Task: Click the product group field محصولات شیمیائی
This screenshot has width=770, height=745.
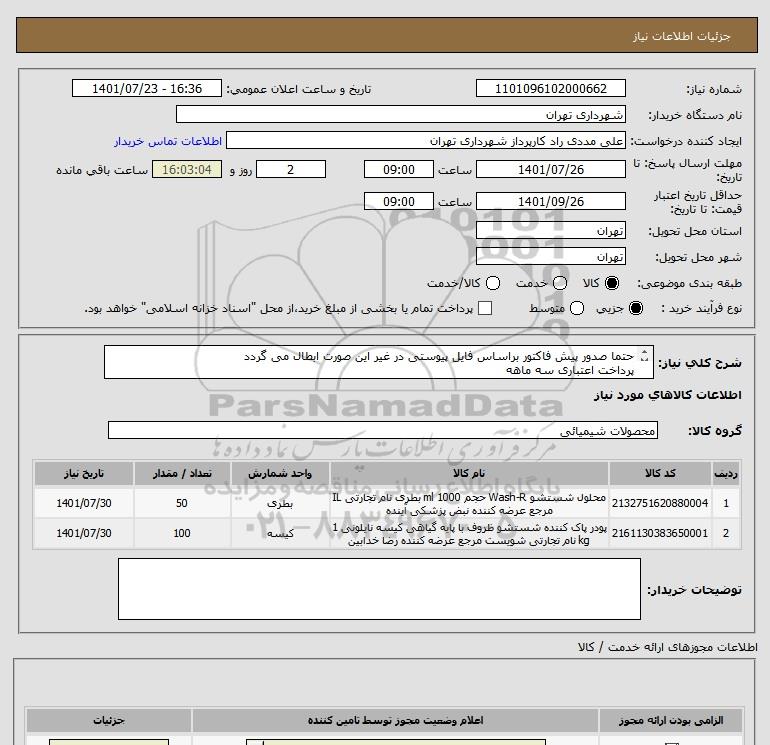Action: (x=383, y=430)
